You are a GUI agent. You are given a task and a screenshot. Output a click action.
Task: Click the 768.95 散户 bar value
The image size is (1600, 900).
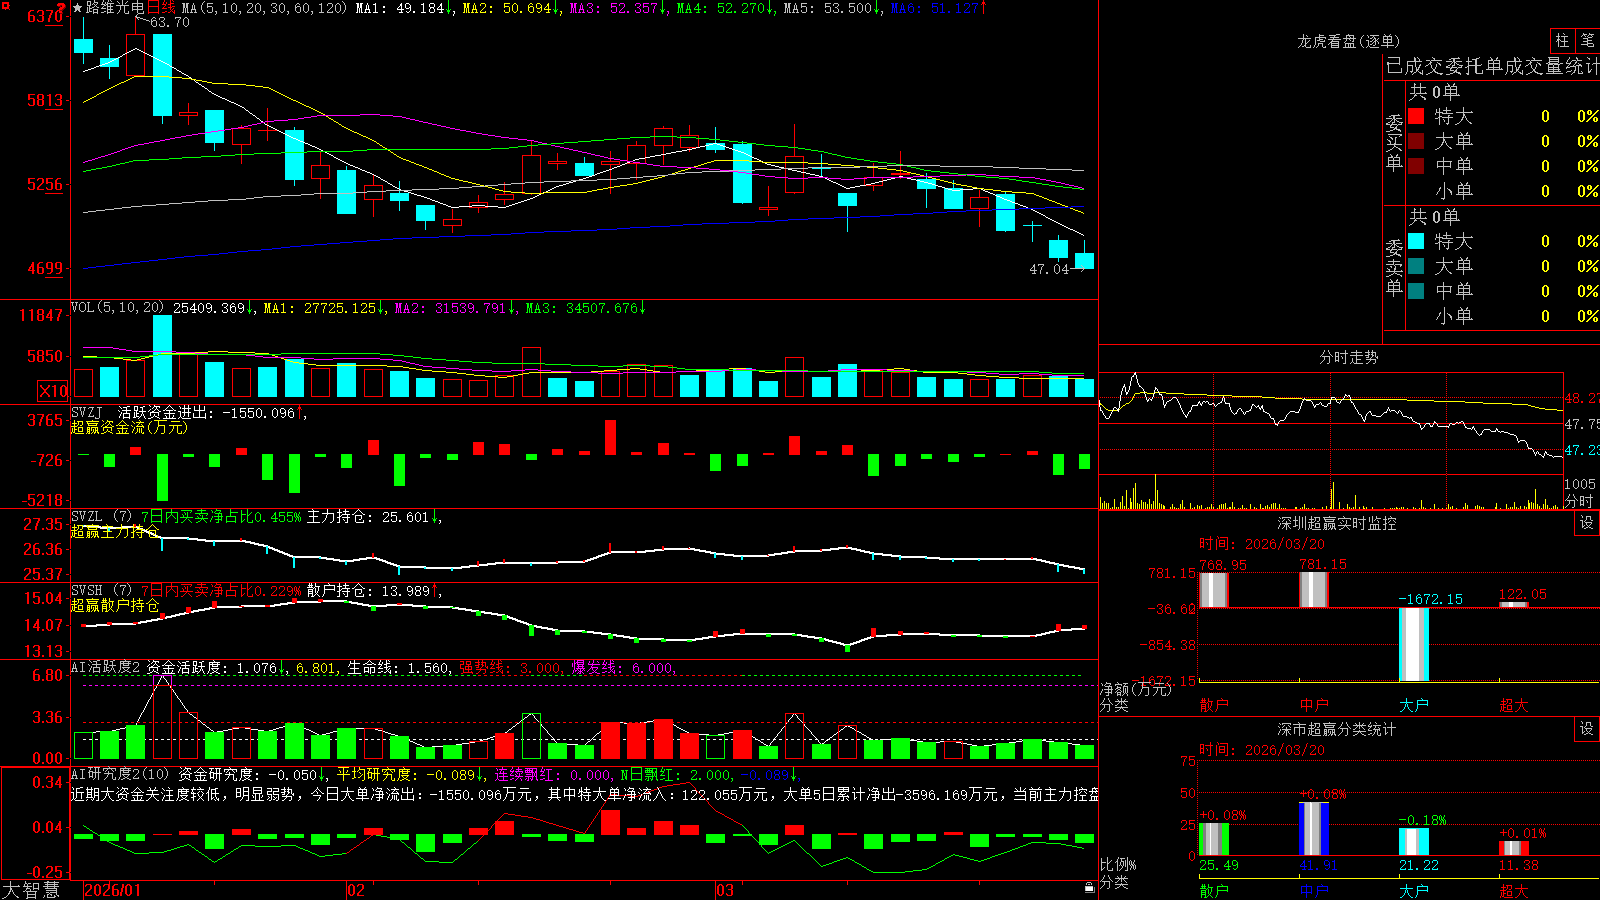click(x=1223, y=564)
